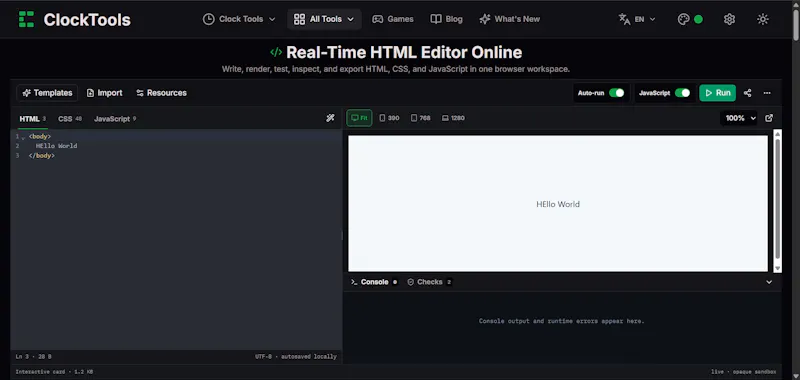Go to the Games page

(392, 19)
